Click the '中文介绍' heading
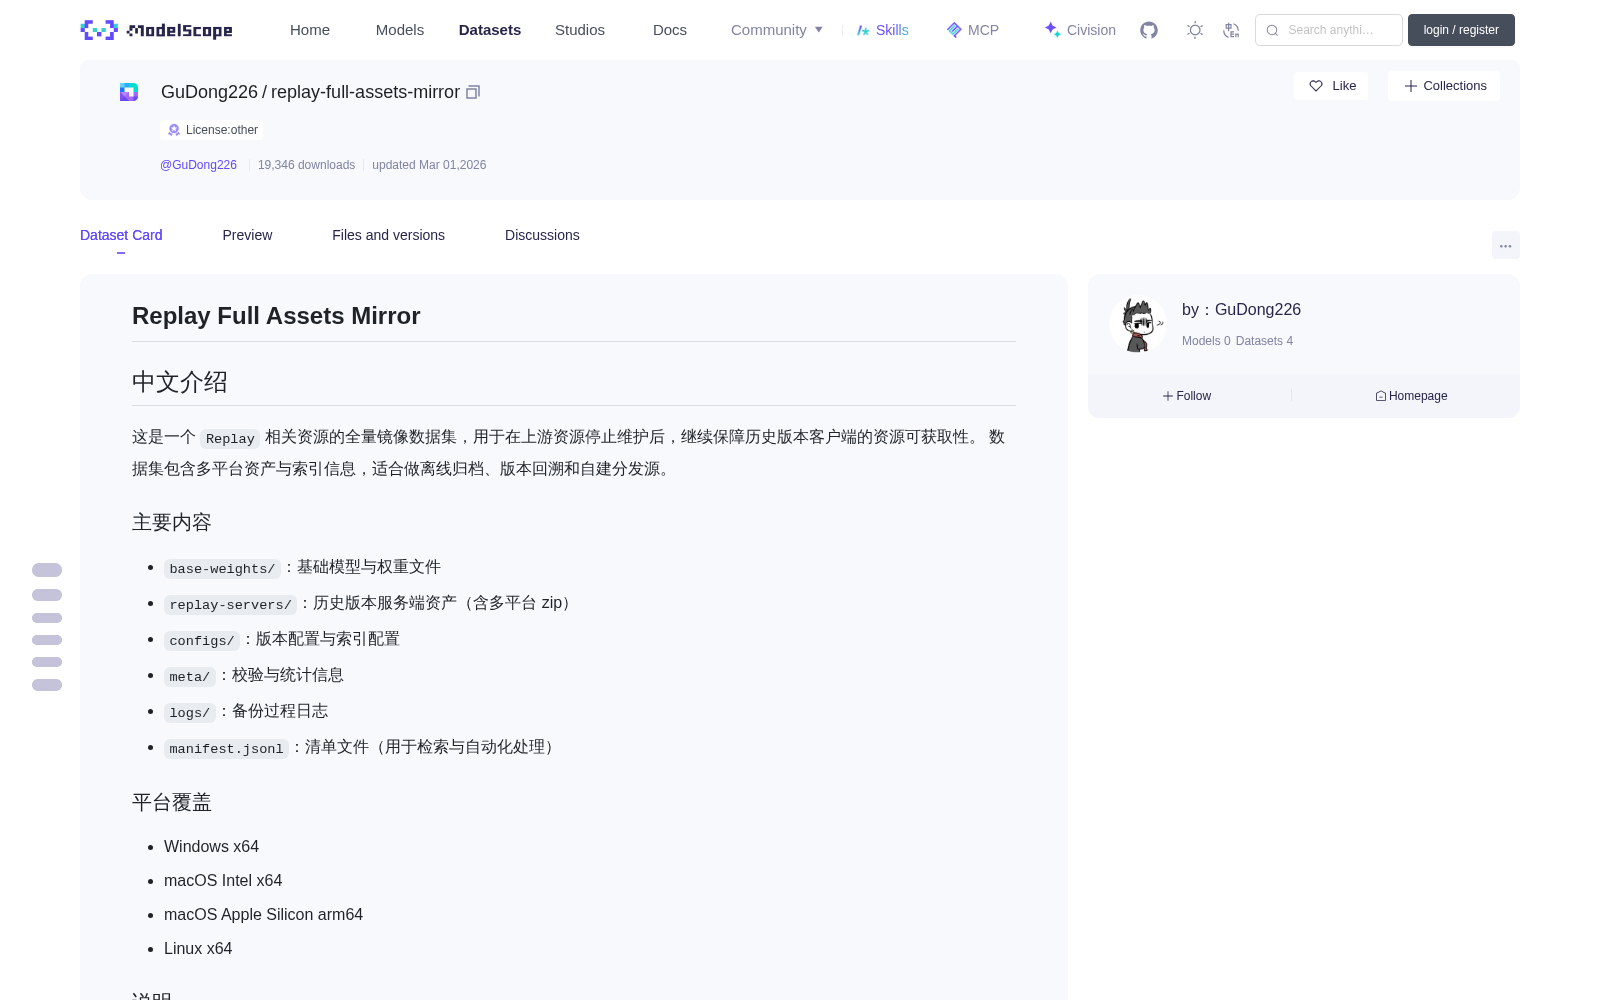Image resolution: width=1600 pixels, height=1000 pixels. pyautogui.click(x=180, y=382)
